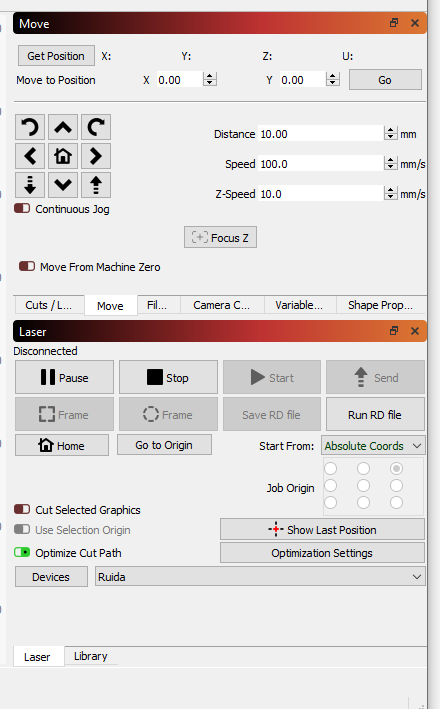Switch to the Cuts / L... tab
Viewport: 440px width, 709px height.
coord(49,305)
